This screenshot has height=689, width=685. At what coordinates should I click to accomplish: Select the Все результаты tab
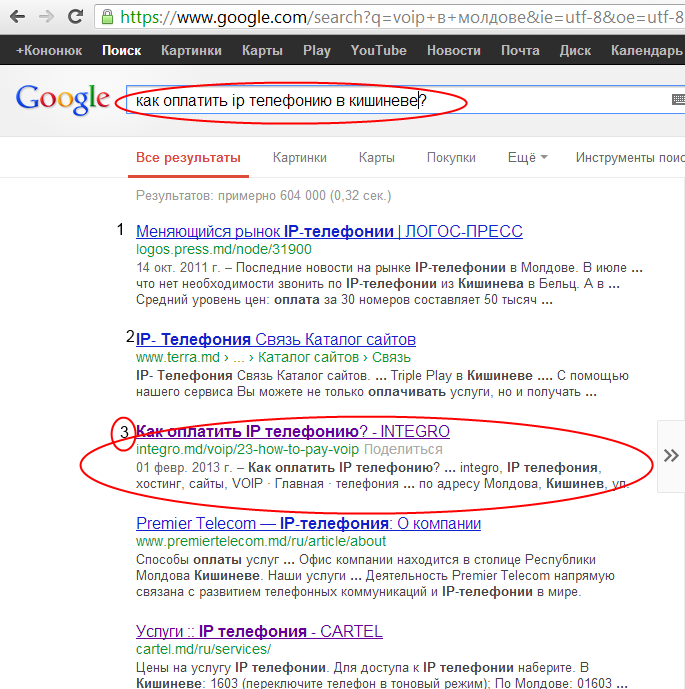[x=188, y=158]
